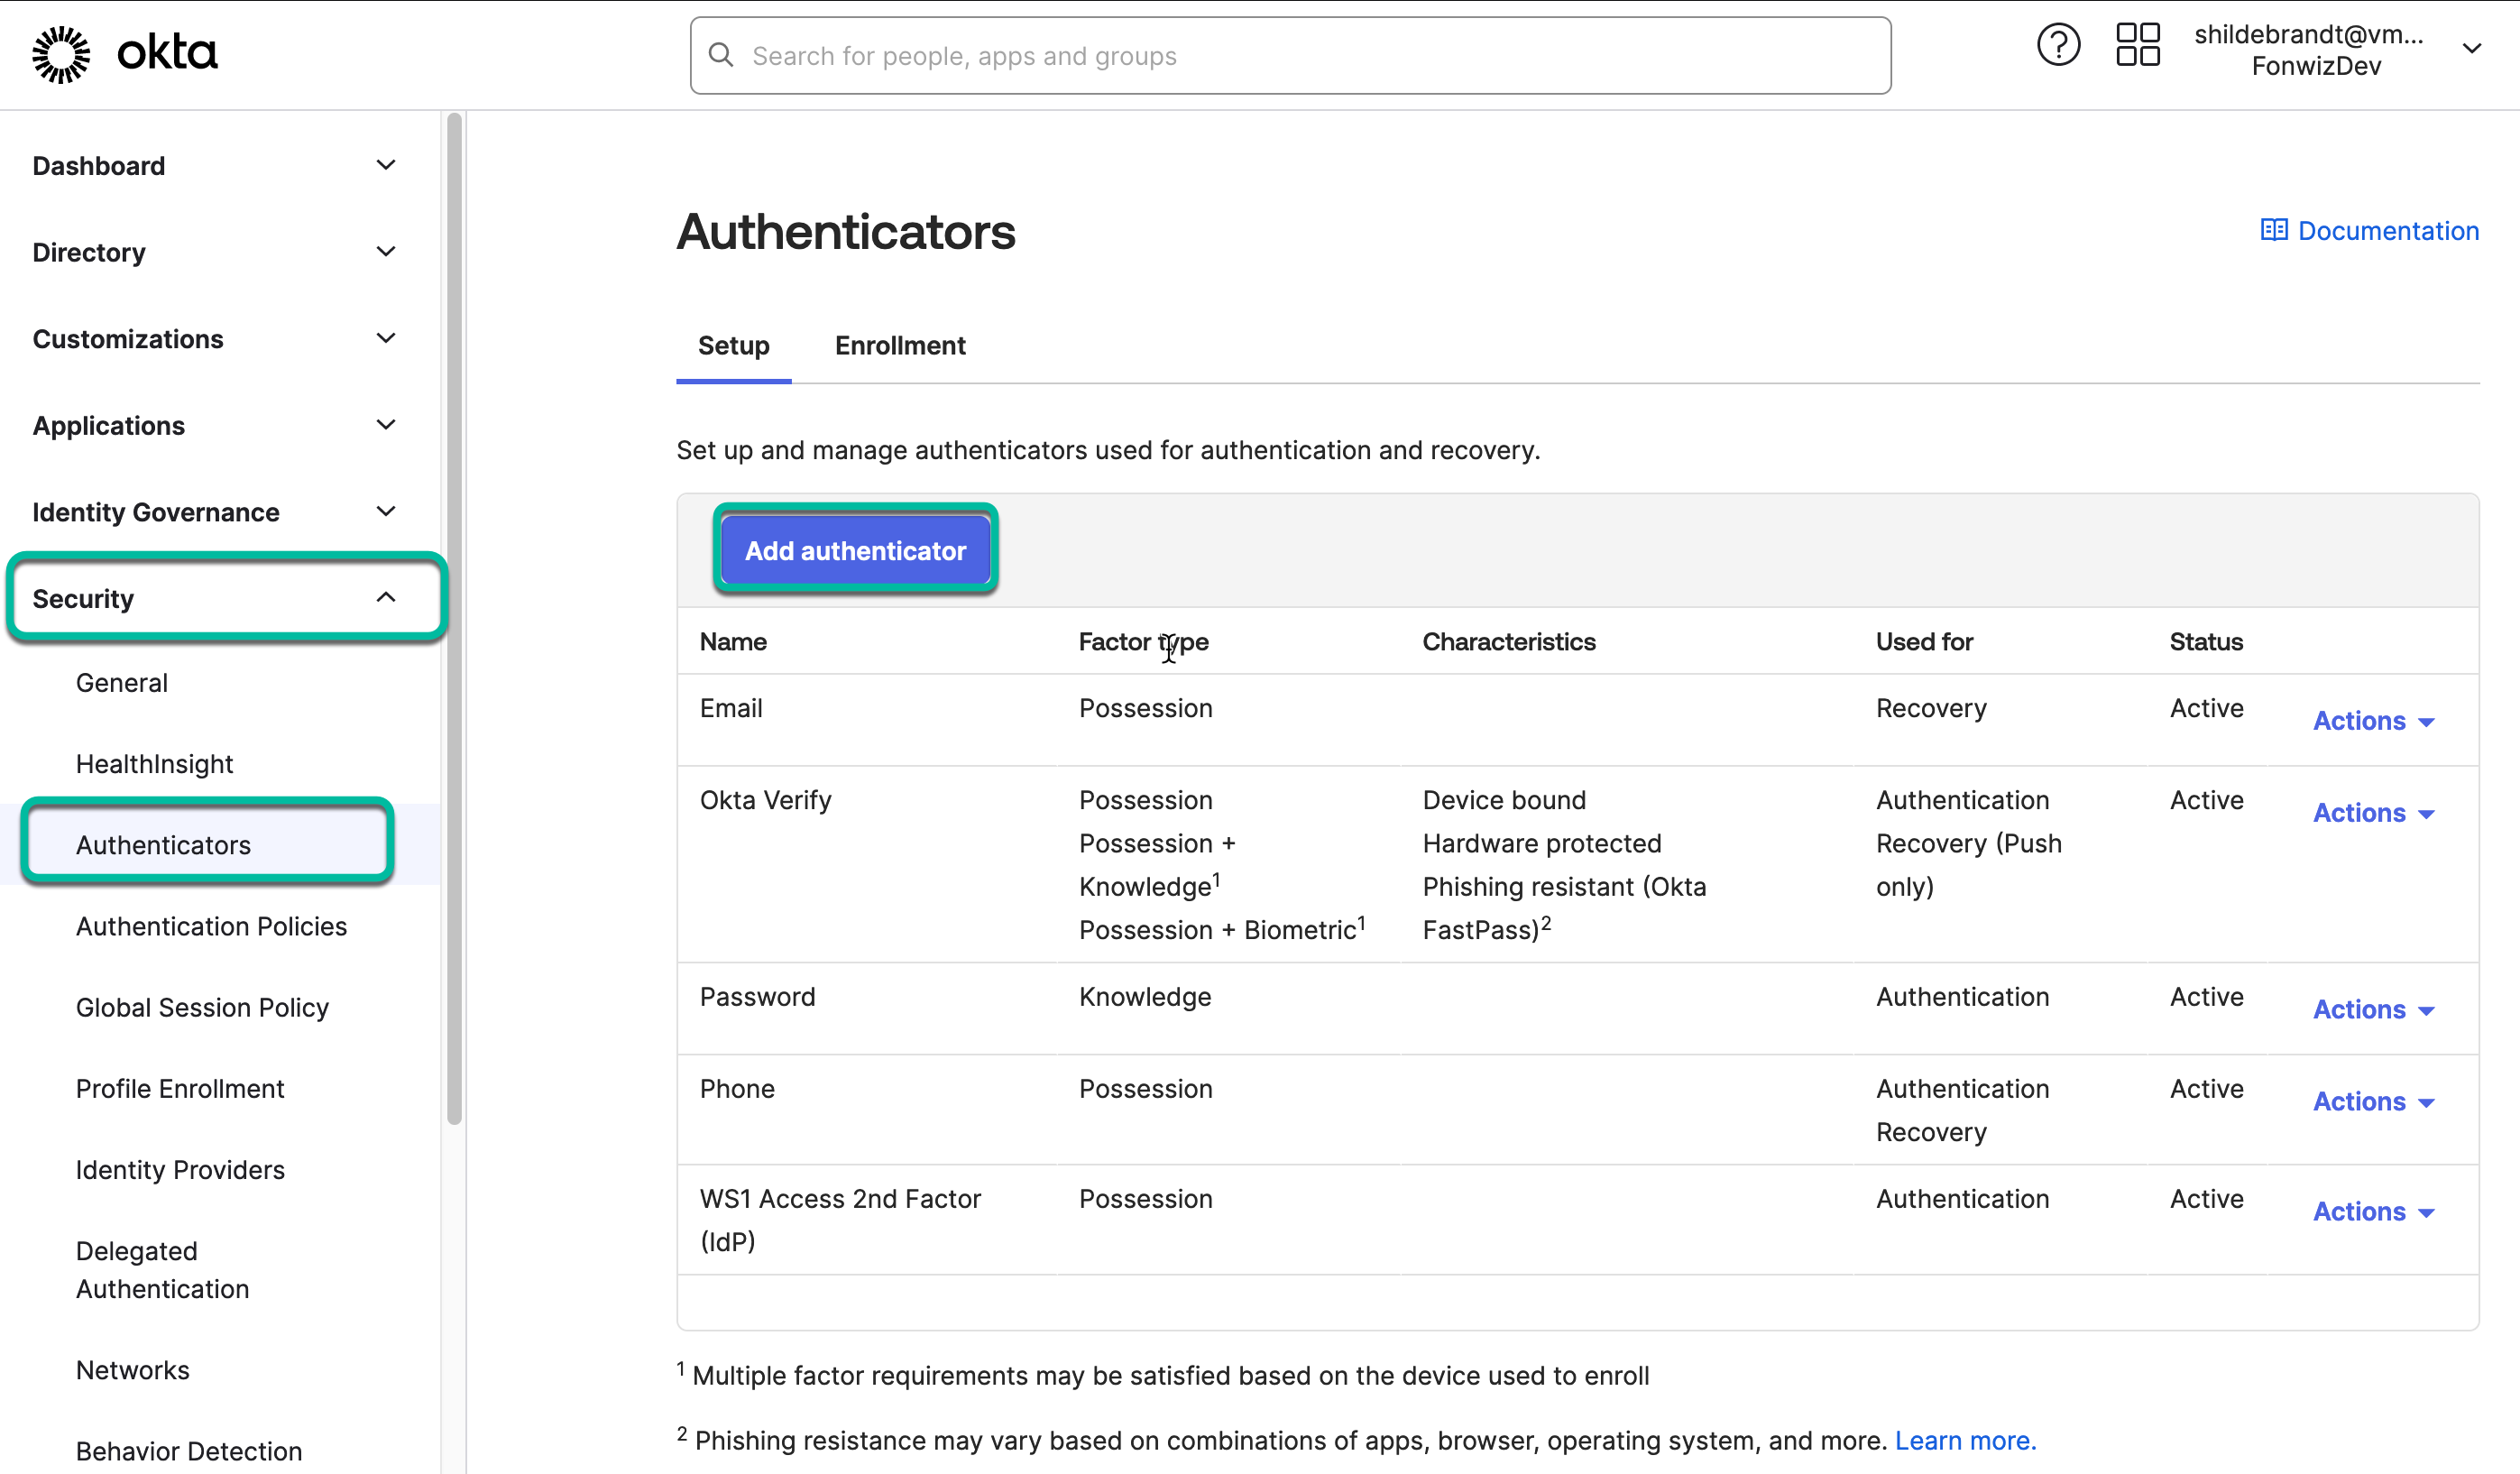
Task: Open the FonwizDev account dropdown
Action: pyautogui.click(x=2474, y=48)
